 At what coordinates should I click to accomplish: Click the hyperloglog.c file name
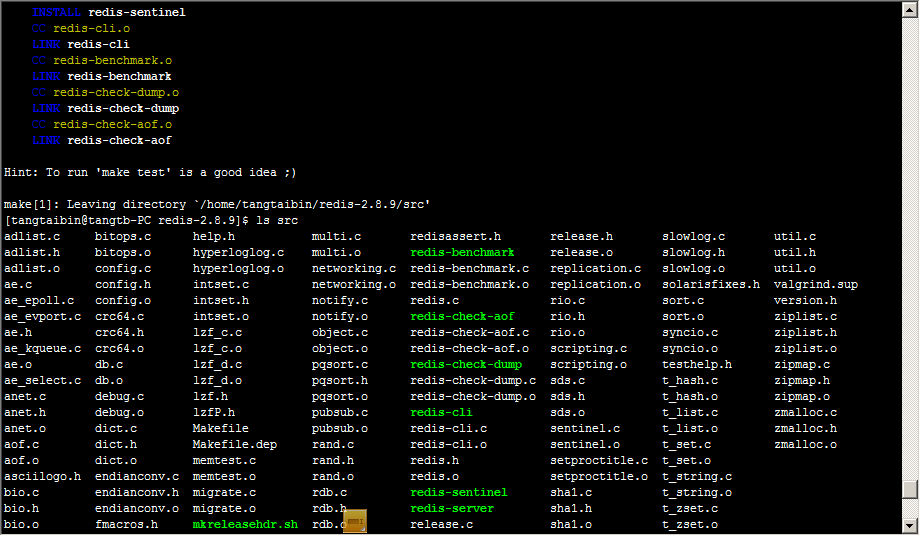pos(238,252)
